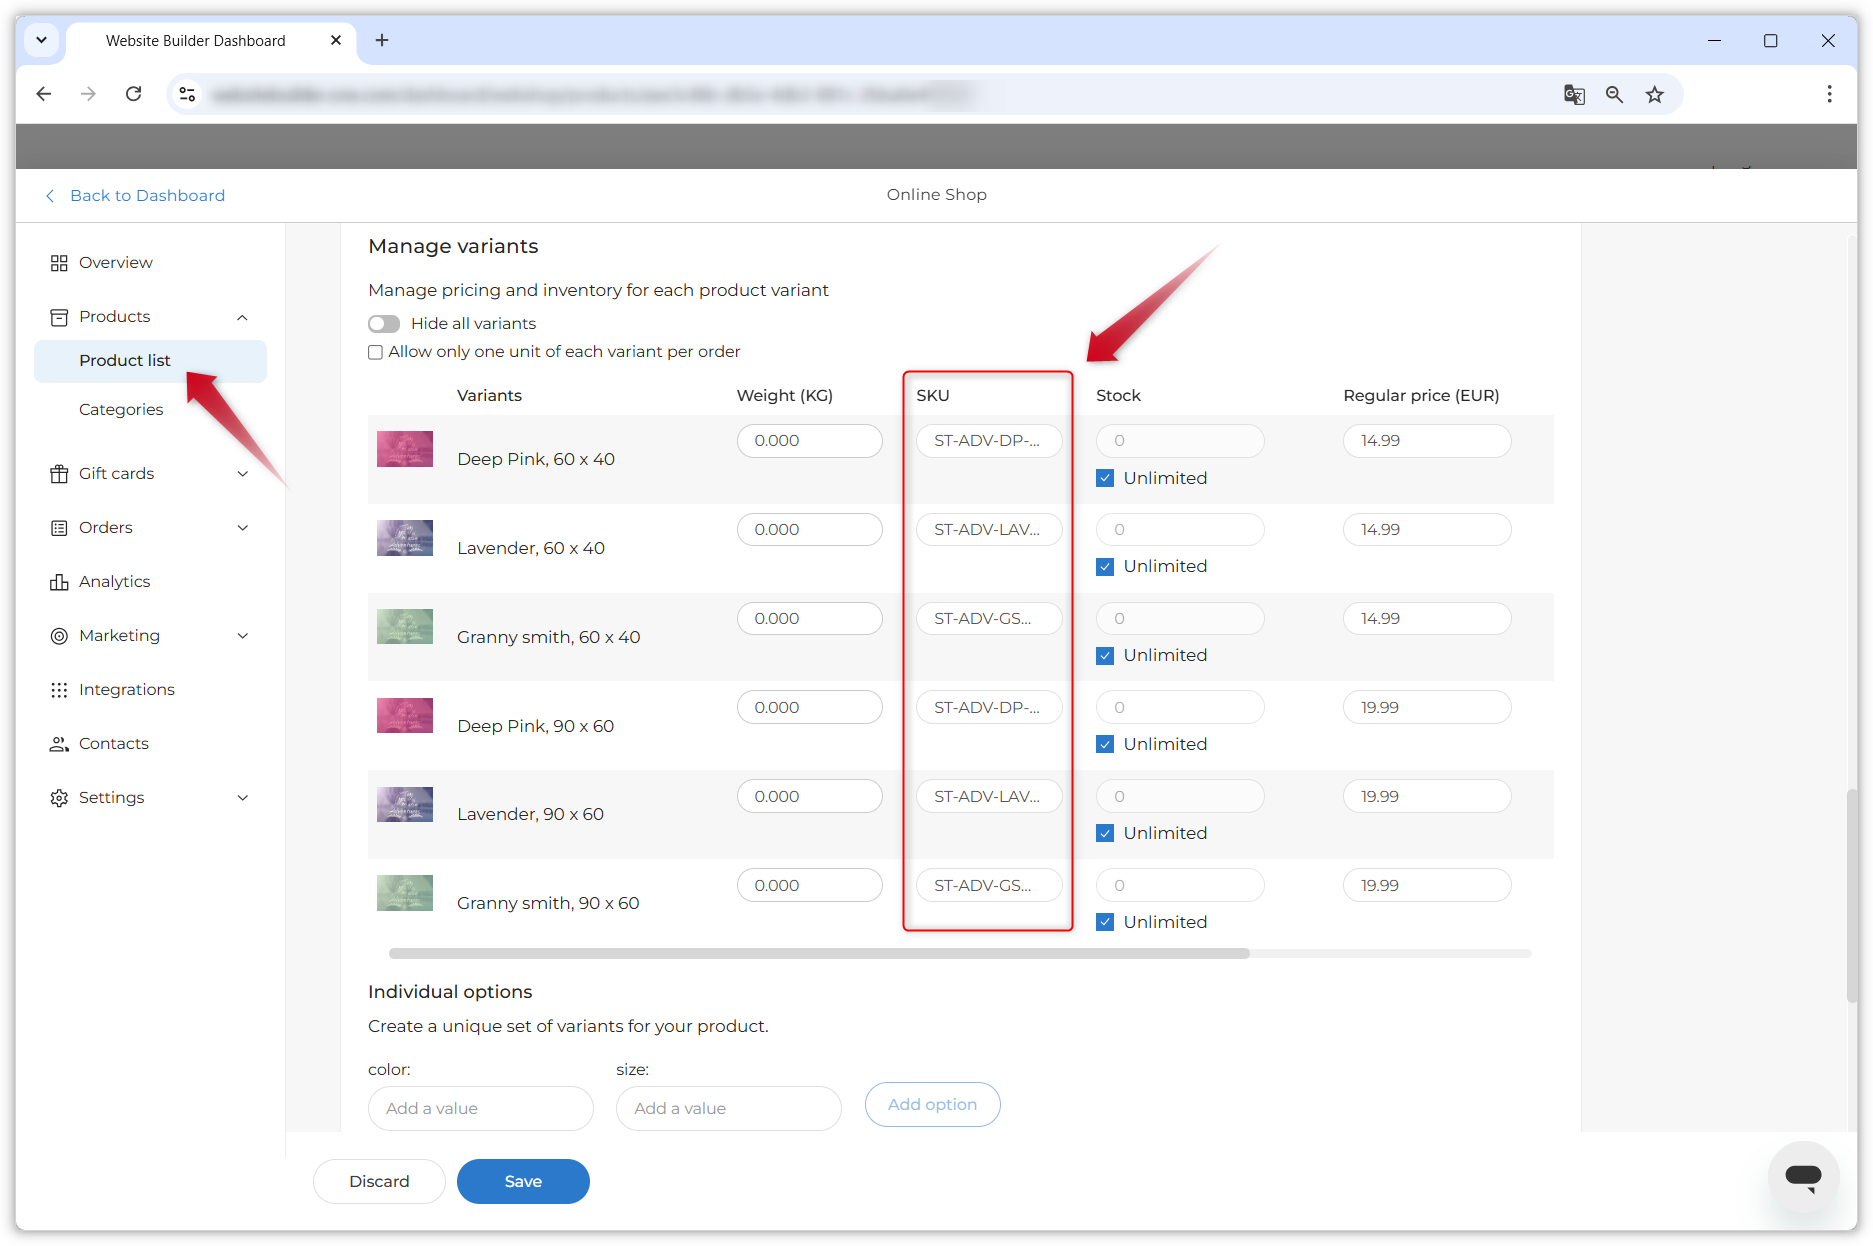Screen dimensions: 1873x1246
Task: Click the Marketing target icon
Action: click(59, 636)
